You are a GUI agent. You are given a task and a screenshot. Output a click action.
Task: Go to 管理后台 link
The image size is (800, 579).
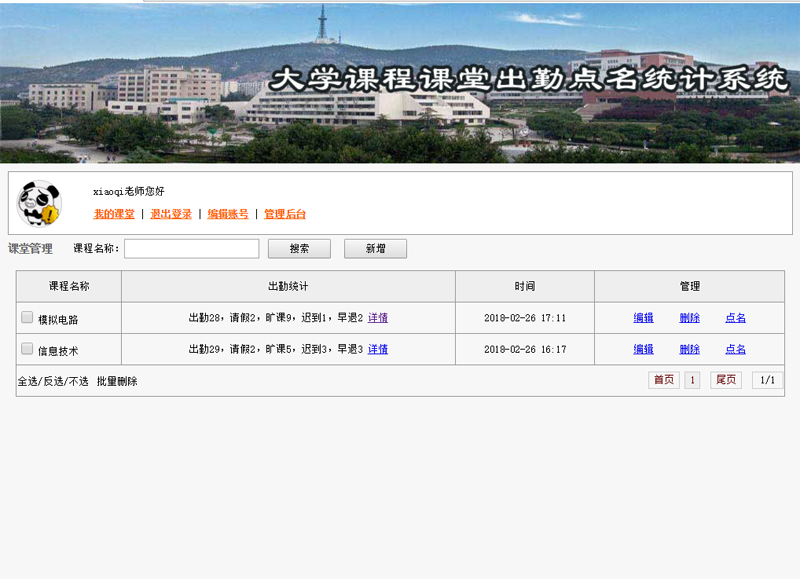click(285, 214)
